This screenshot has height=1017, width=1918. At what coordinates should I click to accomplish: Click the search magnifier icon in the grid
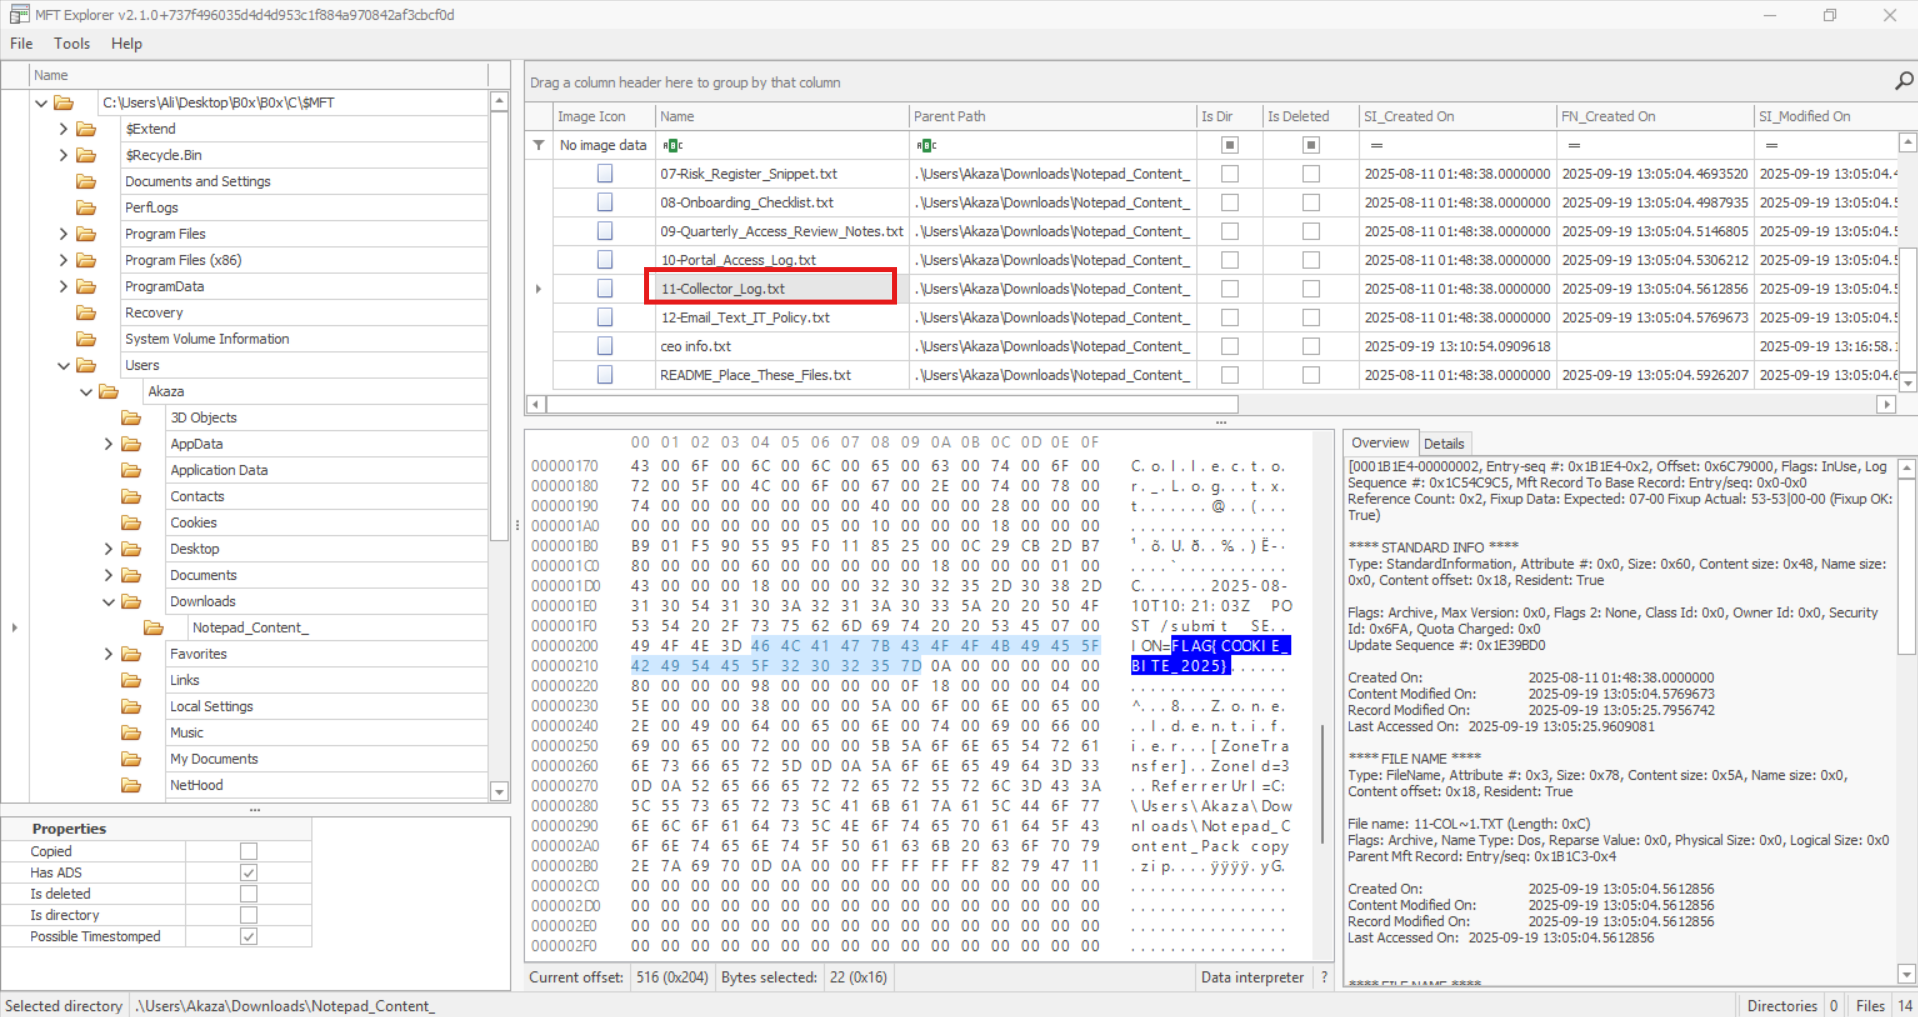(1903, 81)
